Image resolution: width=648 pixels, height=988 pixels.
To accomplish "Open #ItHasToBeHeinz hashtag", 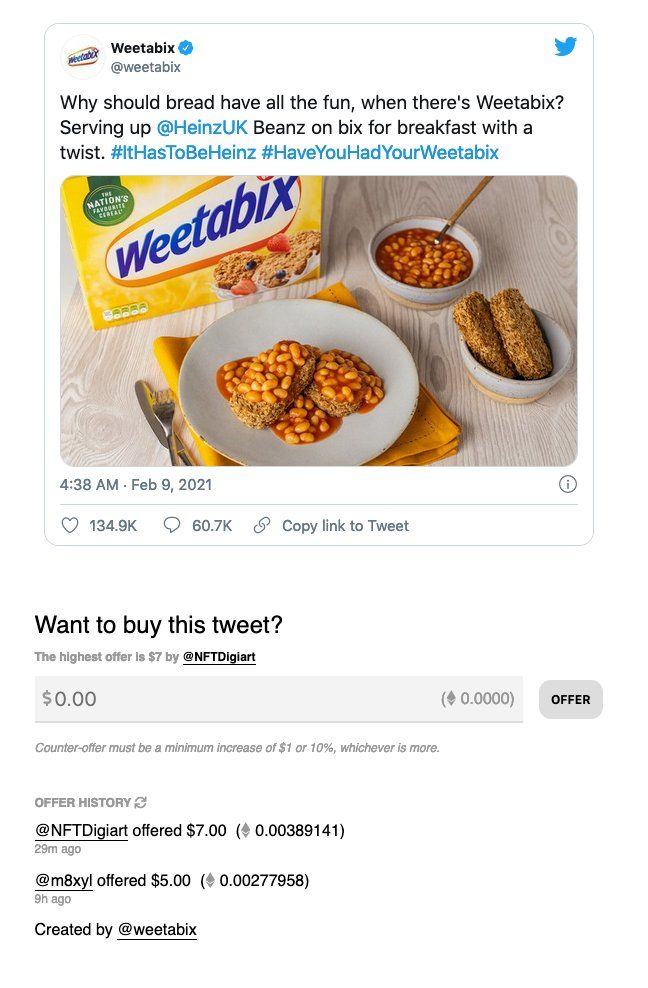I will [x=183, y=152].
